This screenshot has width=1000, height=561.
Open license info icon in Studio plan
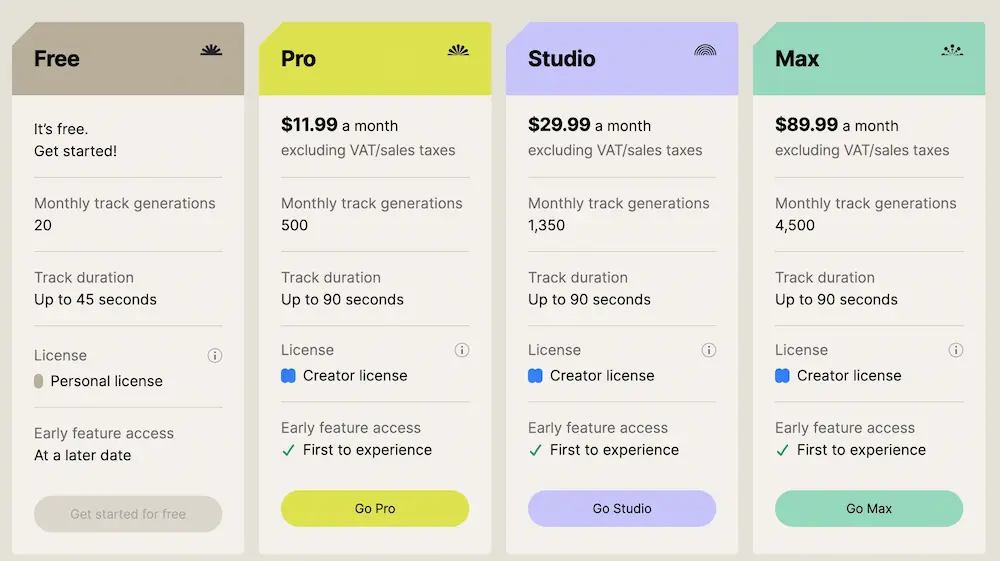pyautogui.click(x=709, y=350)
